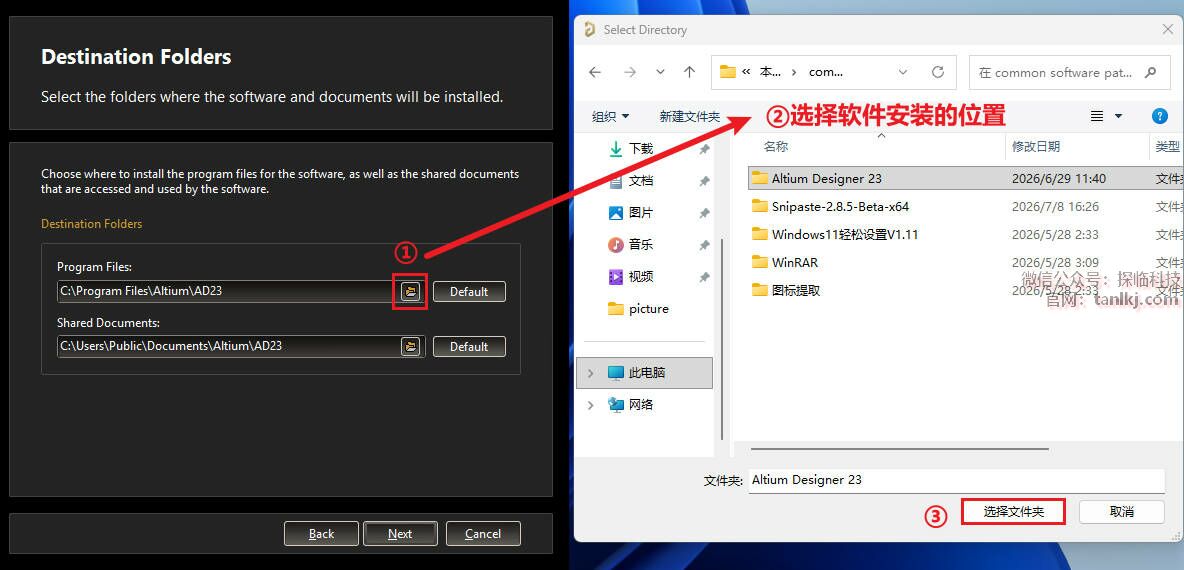Viewport: 1184px width, 570px height.
Task: Go up one folder level
Action: pos(689,72)
